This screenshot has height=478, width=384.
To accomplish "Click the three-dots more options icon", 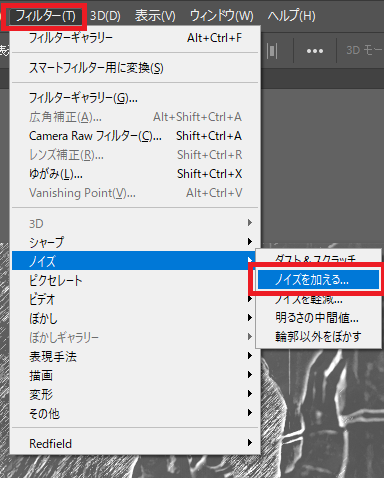I will [x=315, y=51].
